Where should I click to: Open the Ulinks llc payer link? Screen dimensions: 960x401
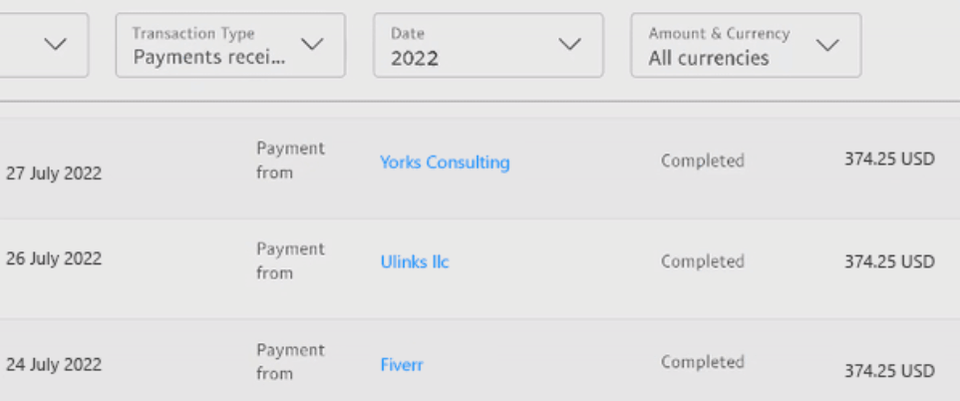414,262
